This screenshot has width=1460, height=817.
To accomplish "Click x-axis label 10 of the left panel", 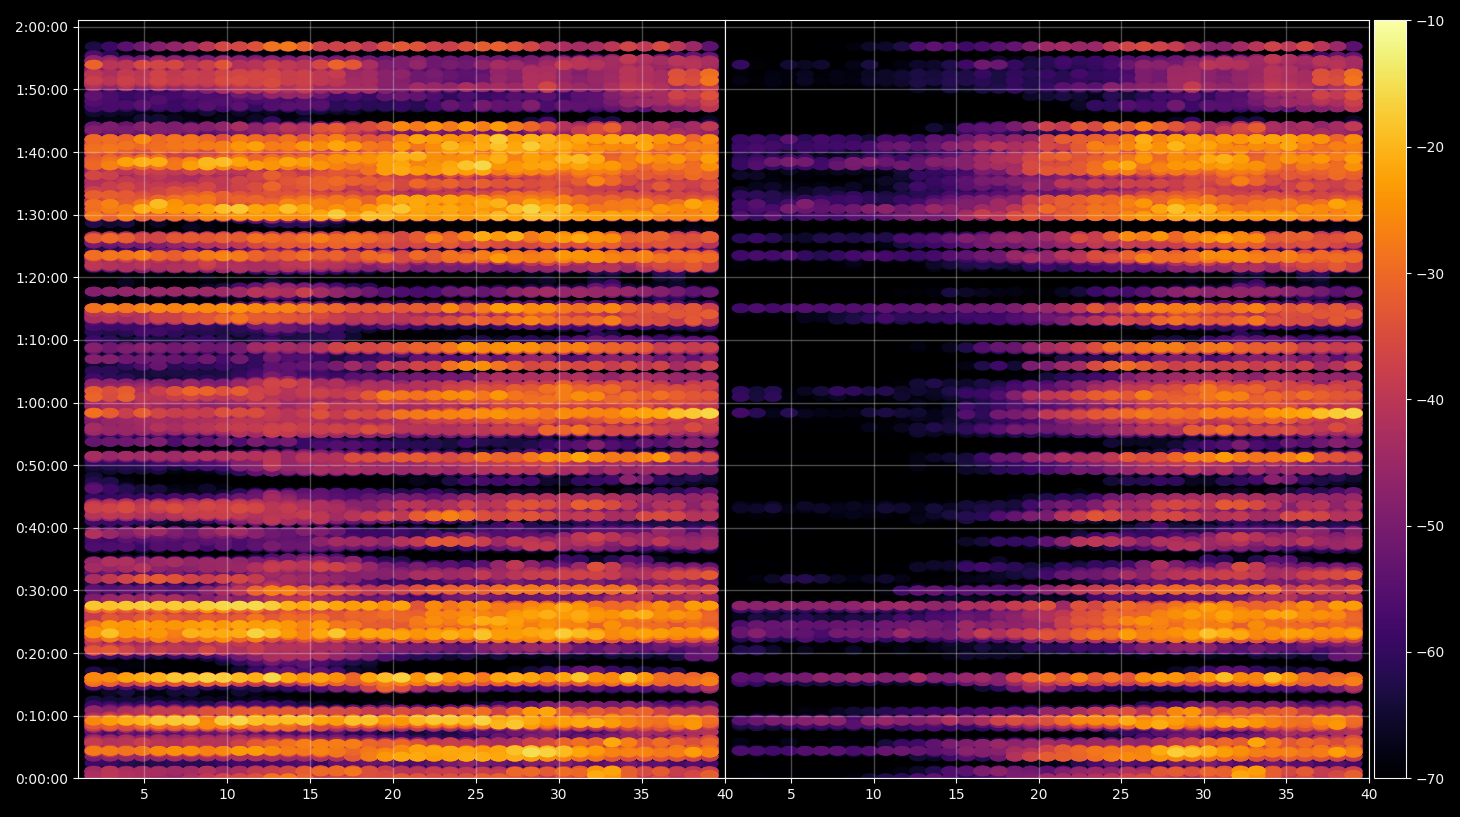I will [227, 795].
